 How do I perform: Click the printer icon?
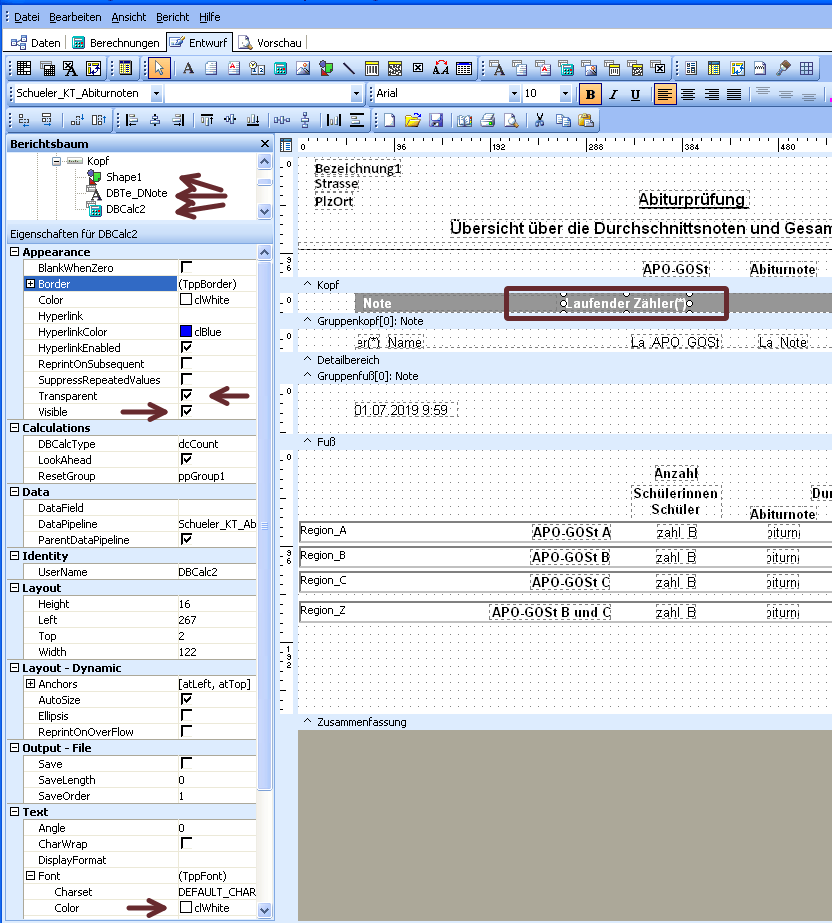point(488,120)
